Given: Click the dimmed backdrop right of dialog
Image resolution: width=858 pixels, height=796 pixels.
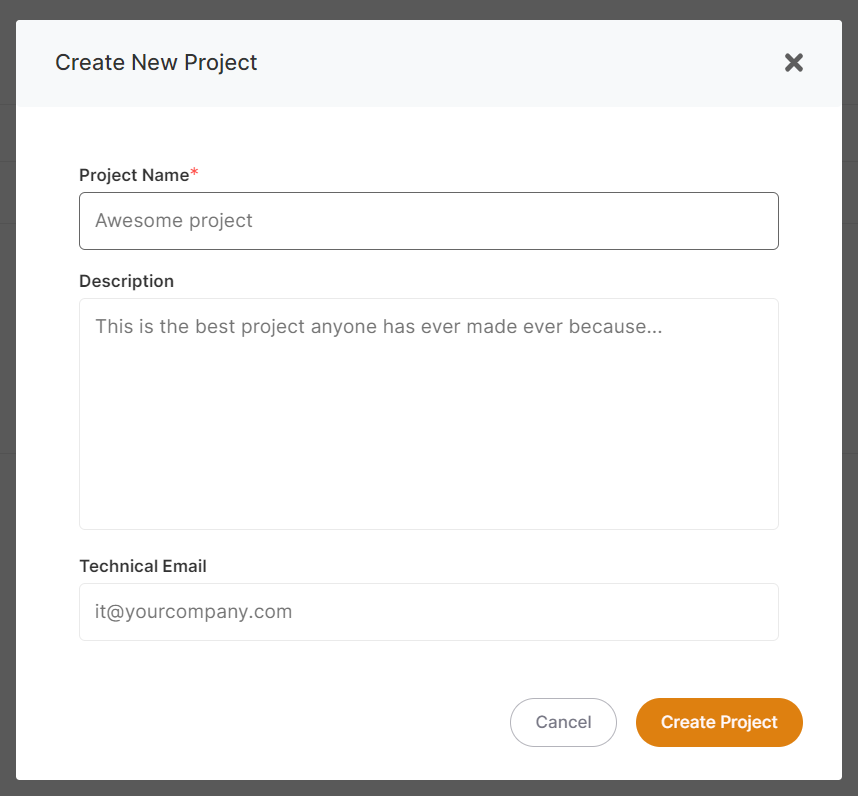Looking at the screenshot, I should click(x=850, y=400).
